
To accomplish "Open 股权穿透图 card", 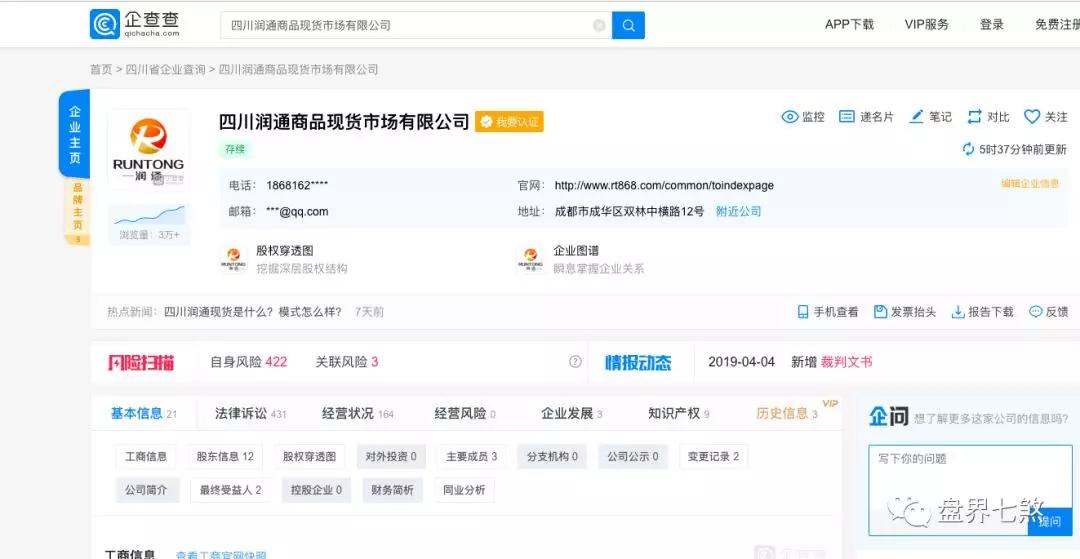I will point(284,259).
